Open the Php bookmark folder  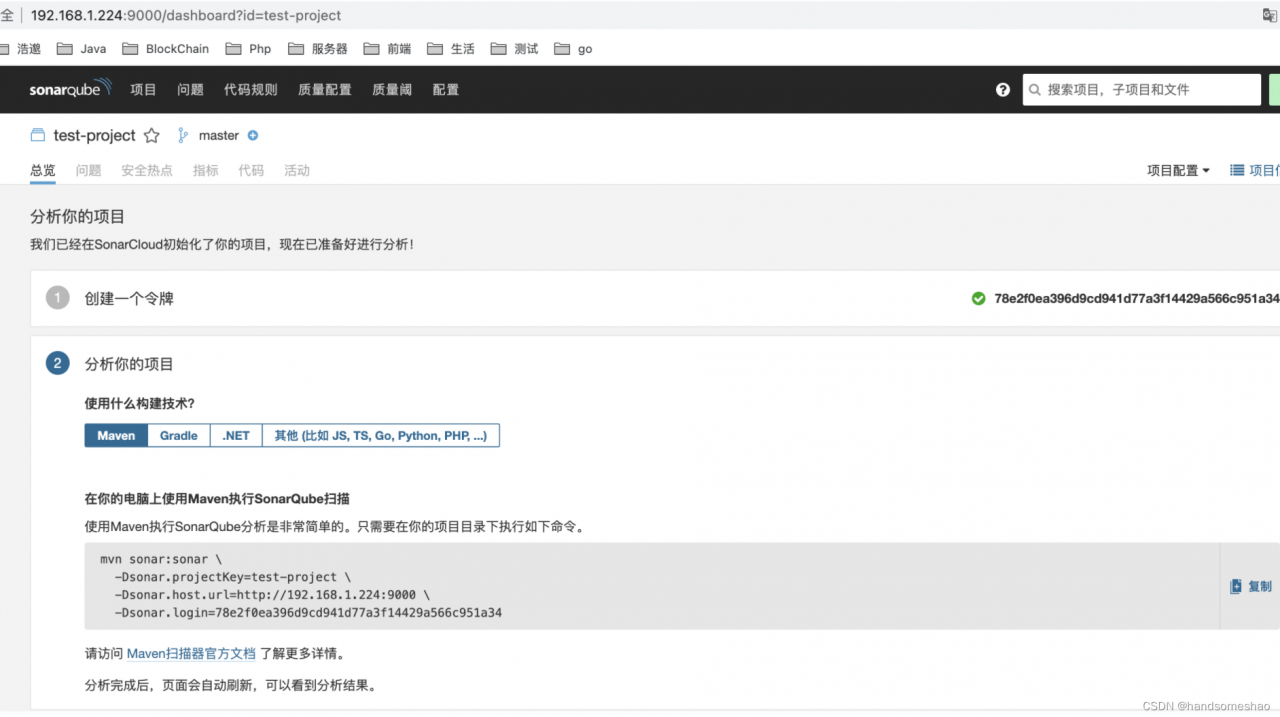coord(249,48)
